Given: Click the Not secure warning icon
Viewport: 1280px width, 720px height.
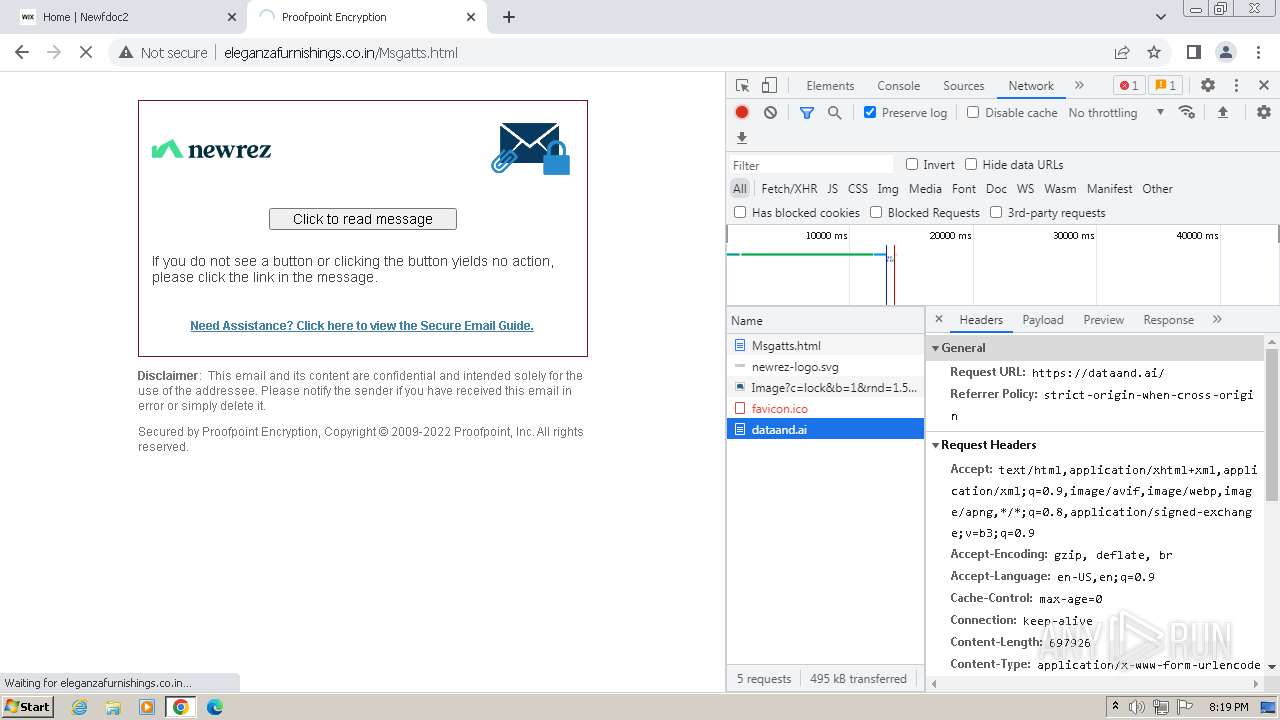Looking at the screenshot, I should pyautogui.click(x=126, y=52).
